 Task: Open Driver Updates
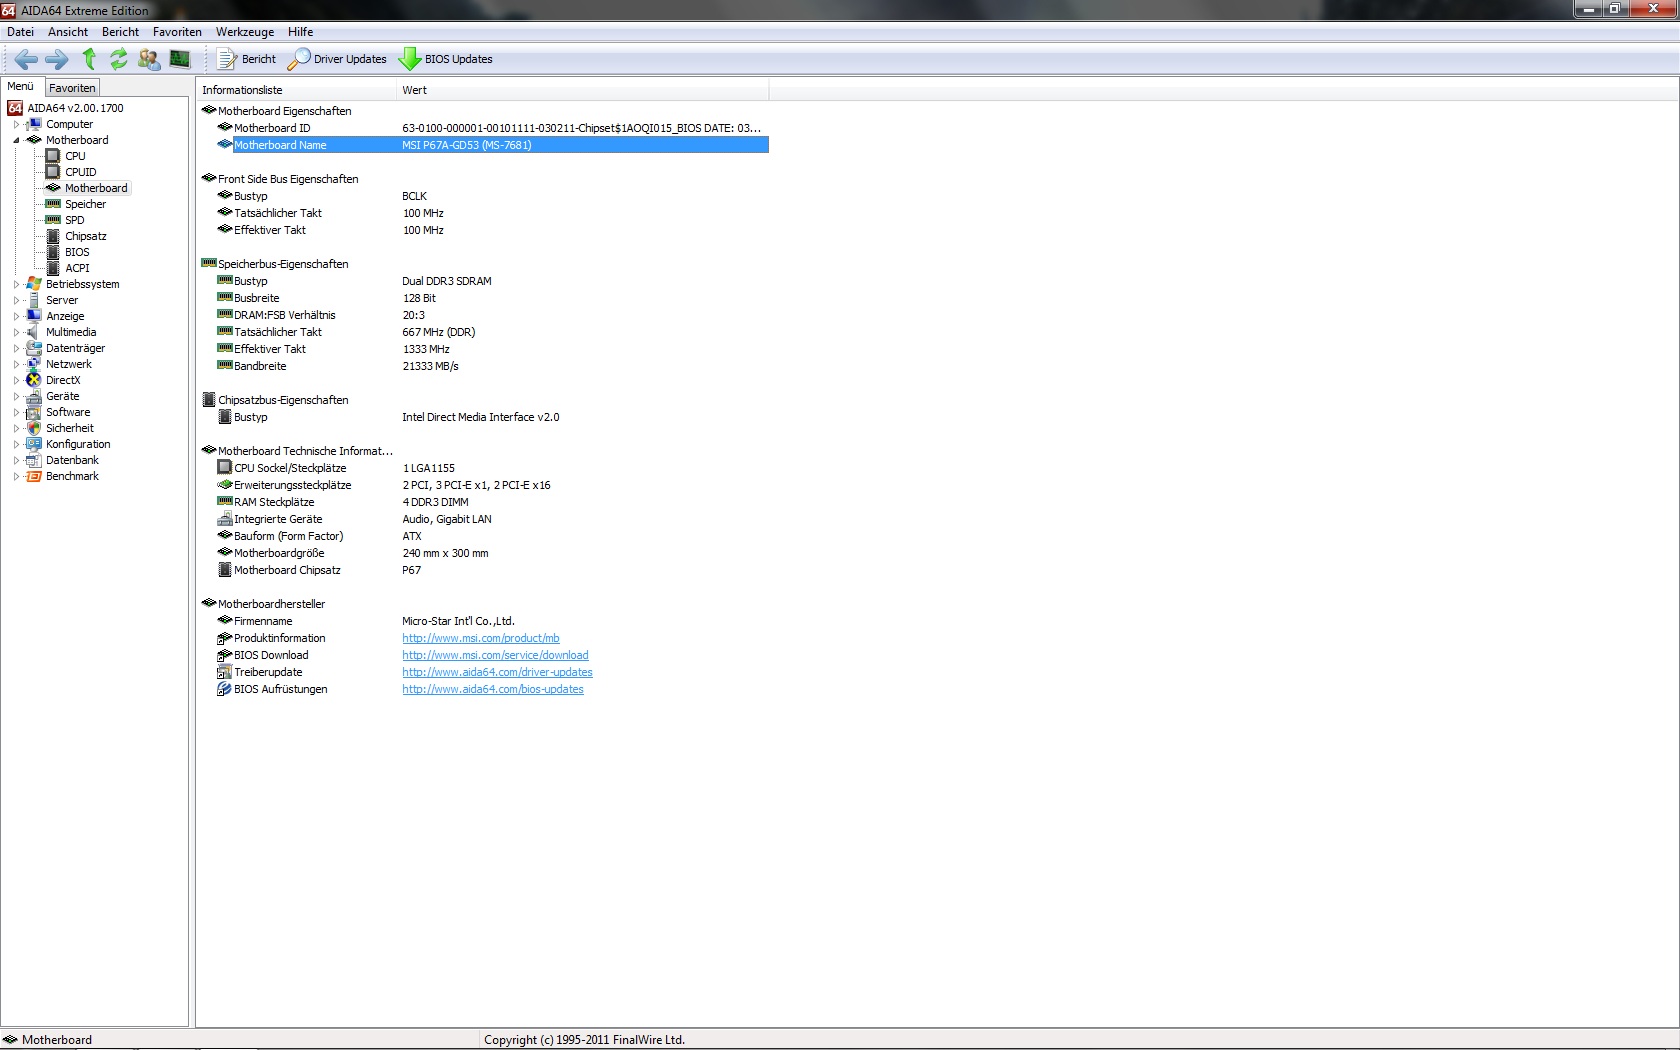[x=338, y=59]
